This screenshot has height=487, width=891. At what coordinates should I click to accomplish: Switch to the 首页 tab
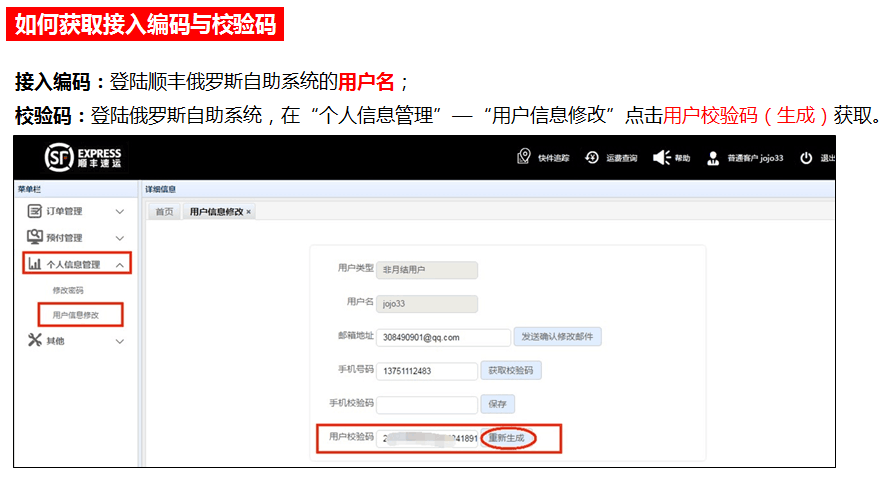point(164,211)
